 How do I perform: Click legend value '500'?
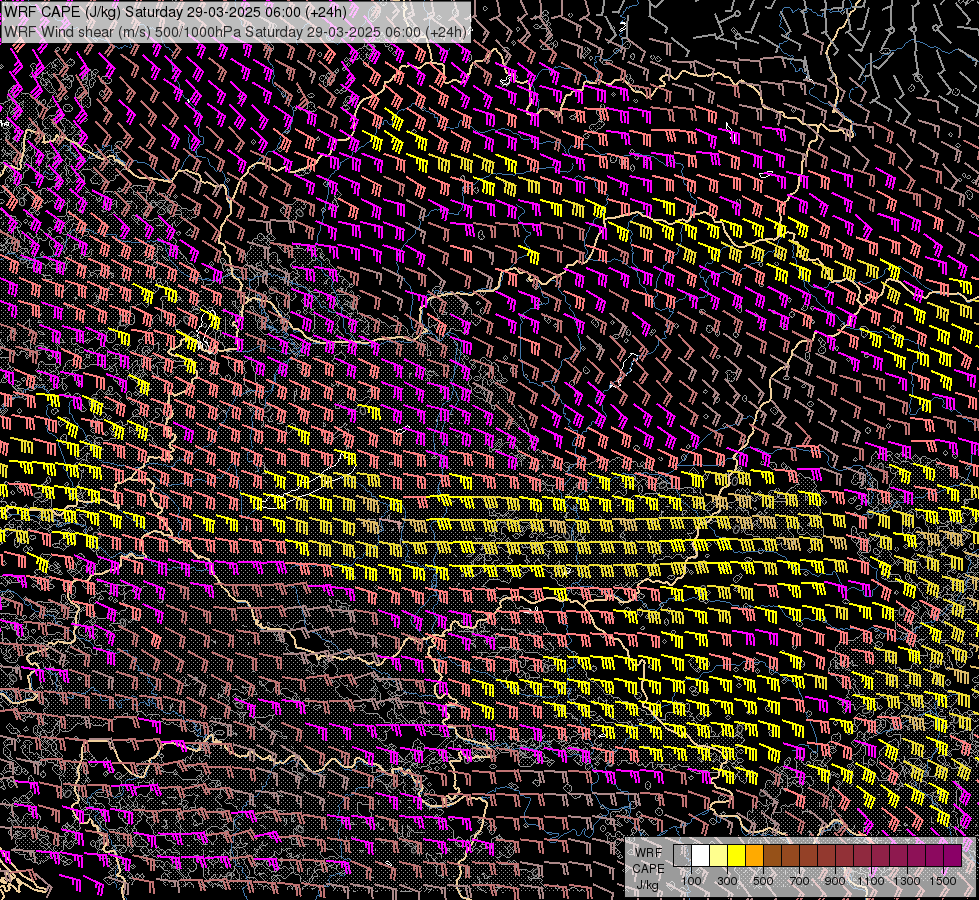(x=763, y=881)
